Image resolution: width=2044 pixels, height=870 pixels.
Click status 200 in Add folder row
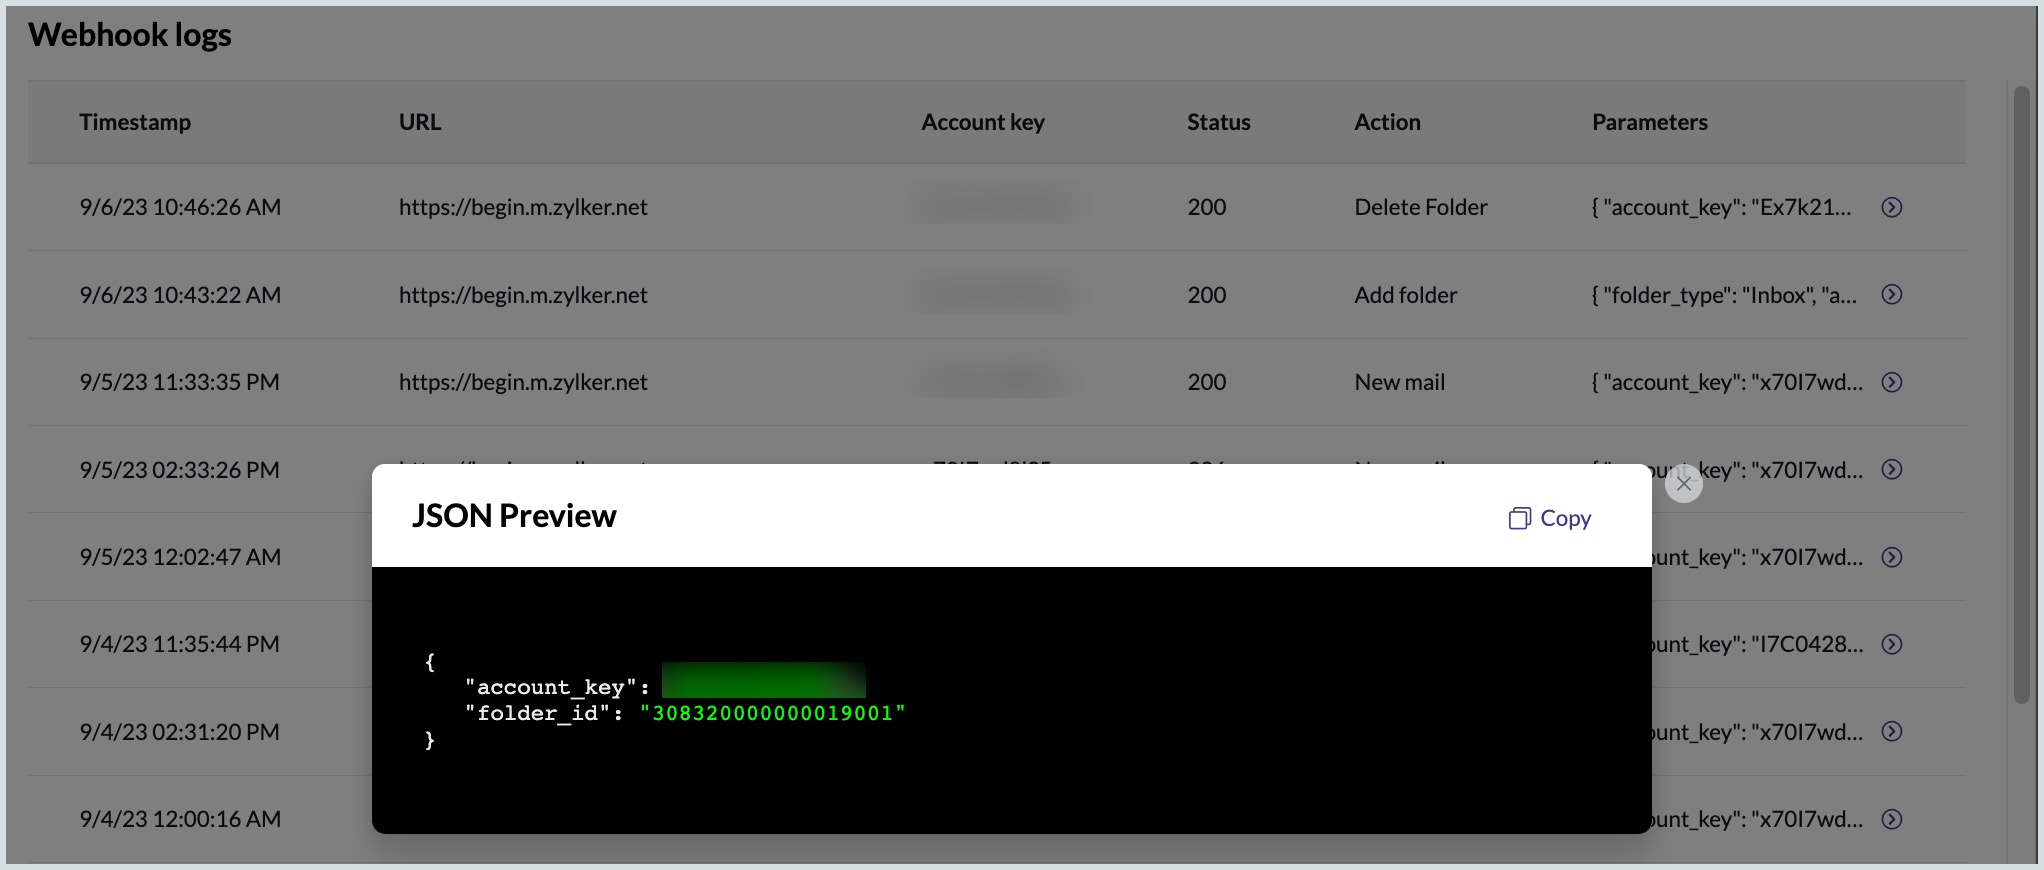click(1207, 295)
